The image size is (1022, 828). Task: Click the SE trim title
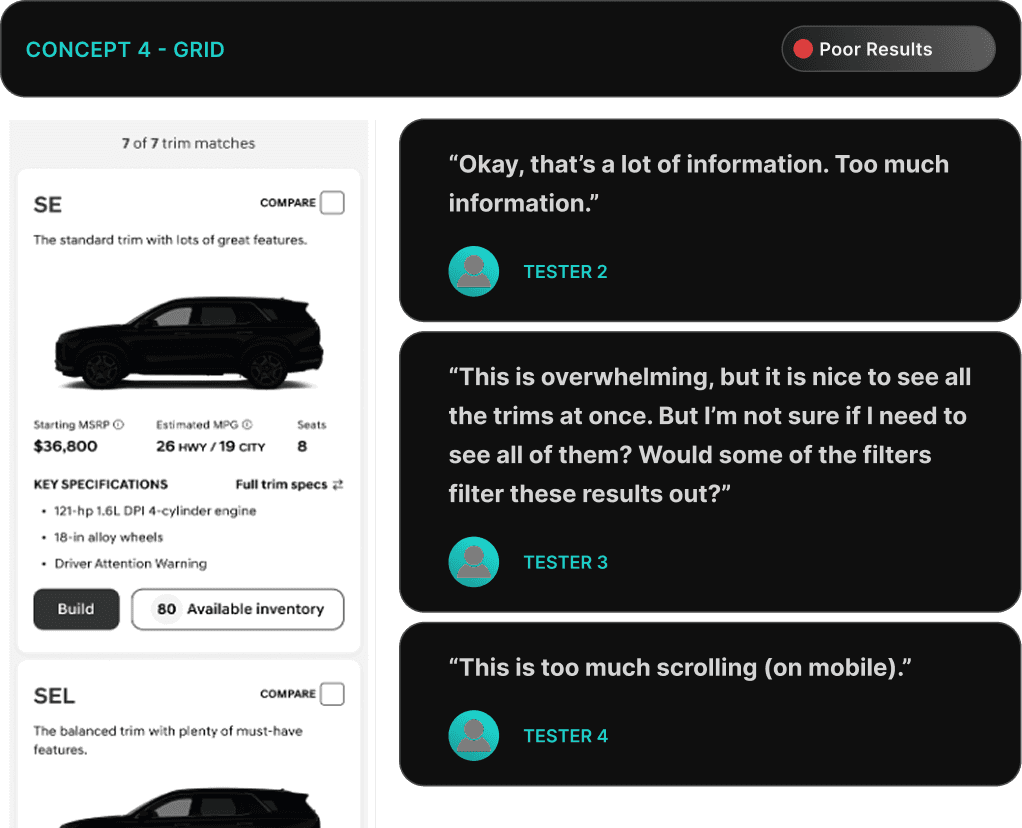click(x=48, y=205)
